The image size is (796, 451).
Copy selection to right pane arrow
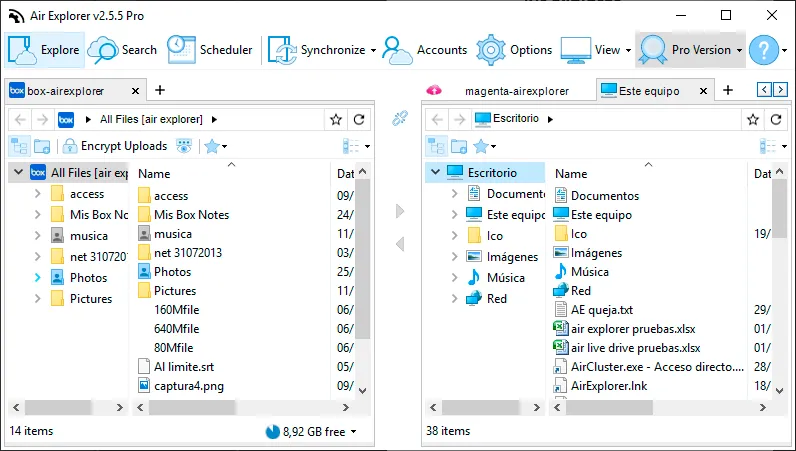[x=400, y=211]
